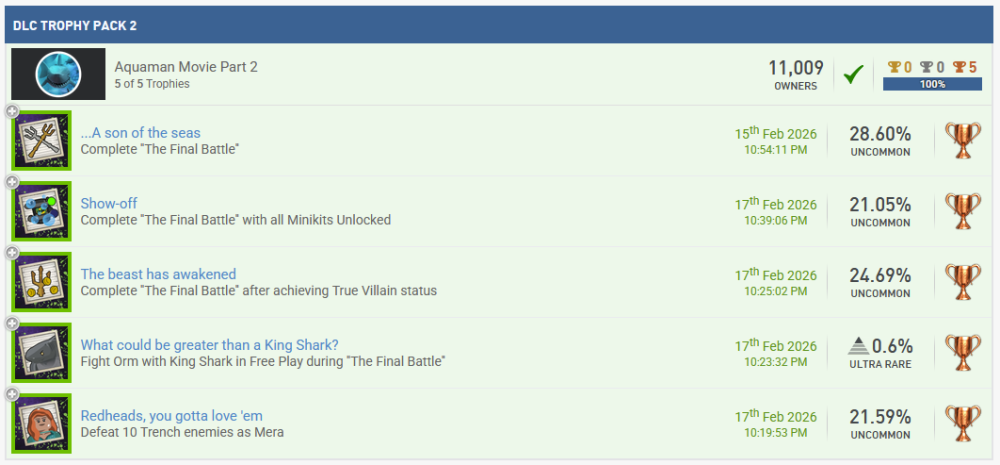
Task: Expand the Redheads trophy details
Action: [x=12, y=393]
